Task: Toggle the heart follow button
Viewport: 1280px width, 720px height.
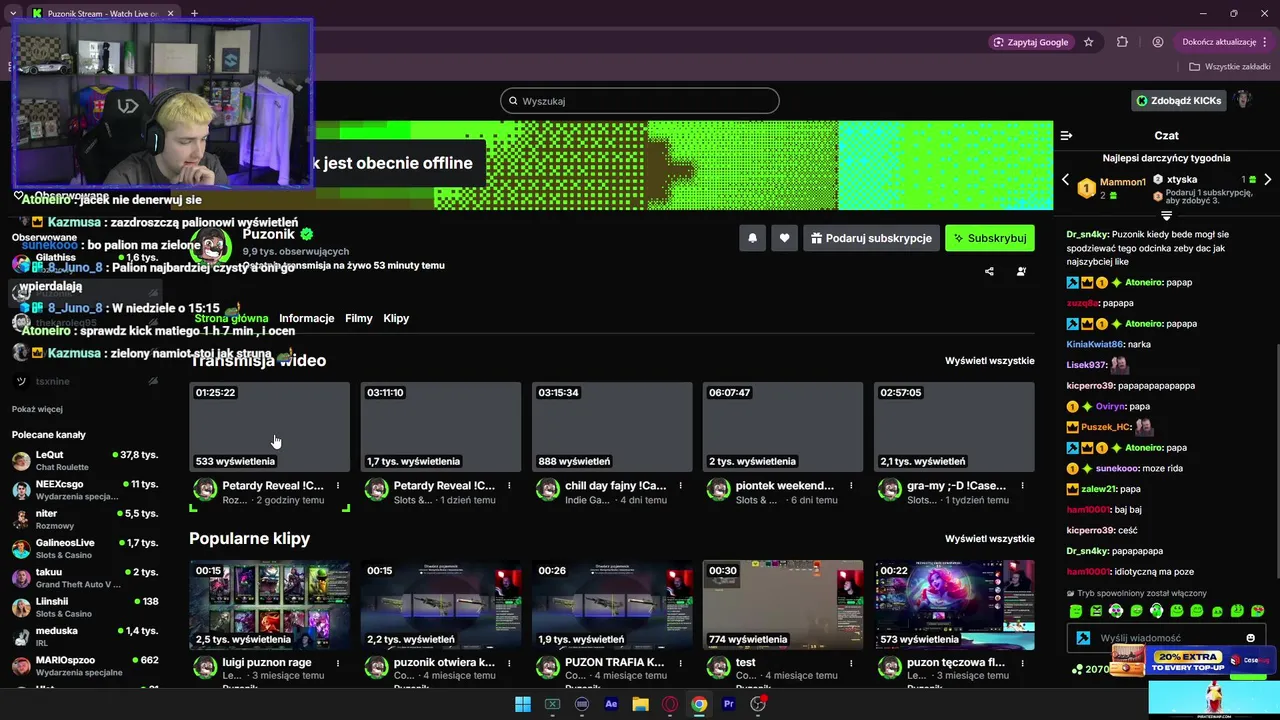Action: point(784,238)
